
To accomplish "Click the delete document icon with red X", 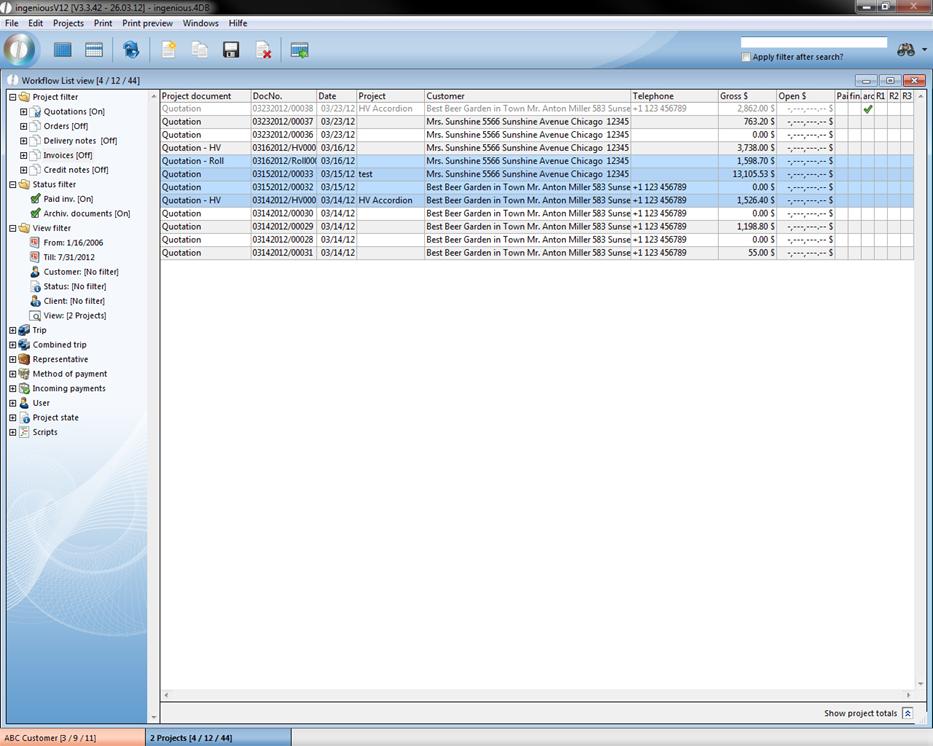I will click(x=263, y=50).
